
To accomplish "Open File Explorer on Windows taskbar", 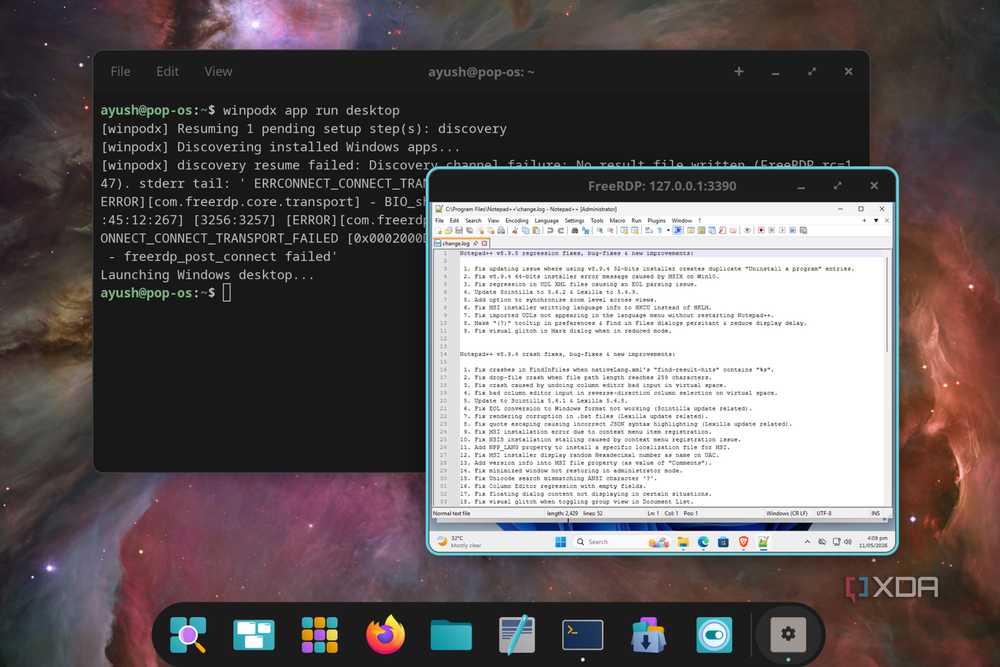I will point(683,542).
